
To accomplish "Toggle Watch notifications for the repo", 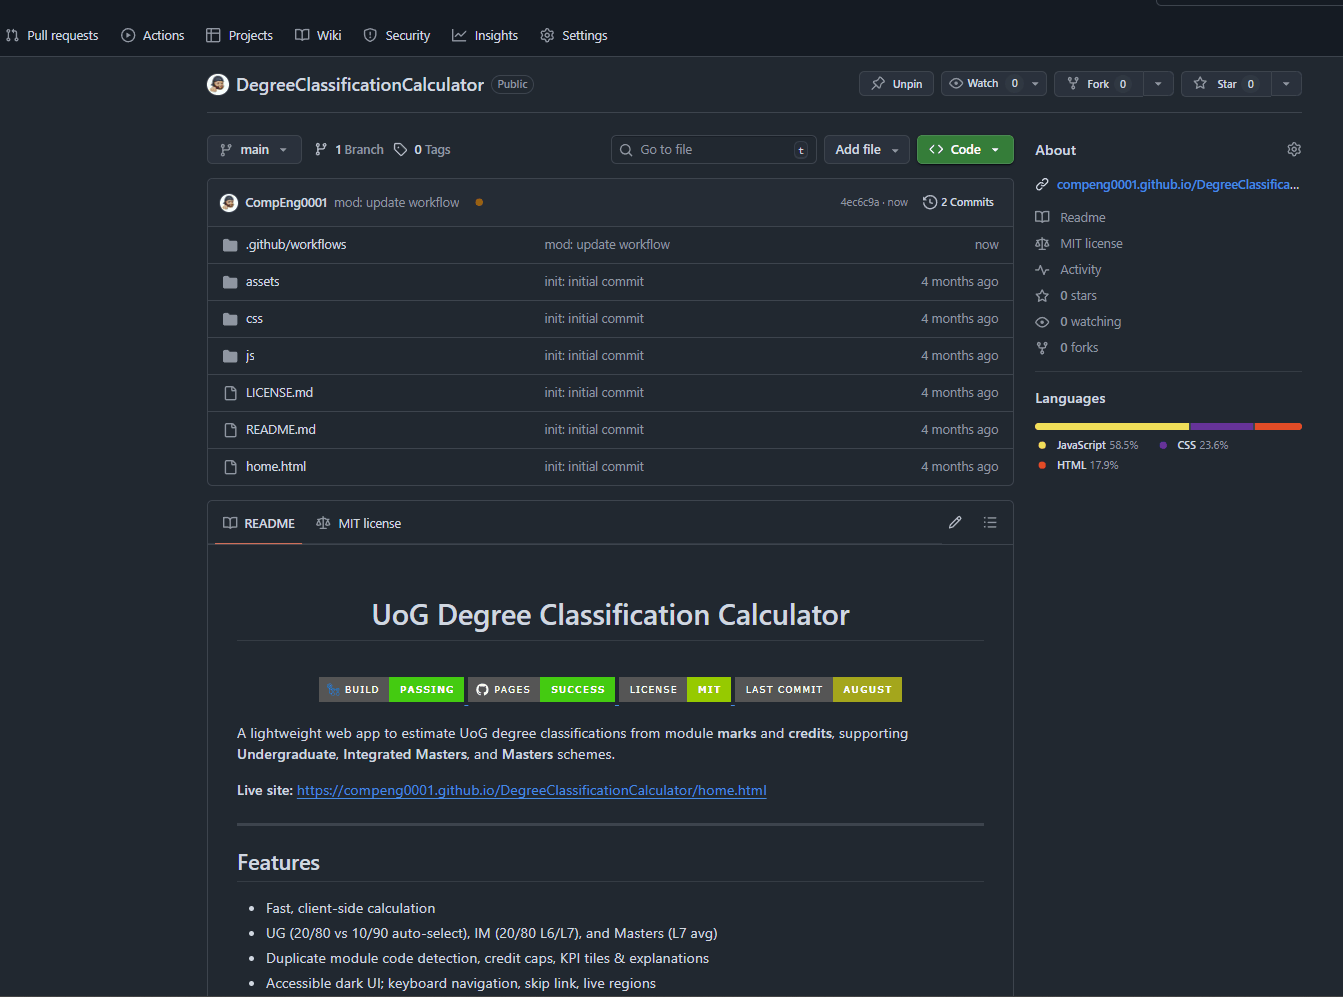I will [x=983, y=84].
